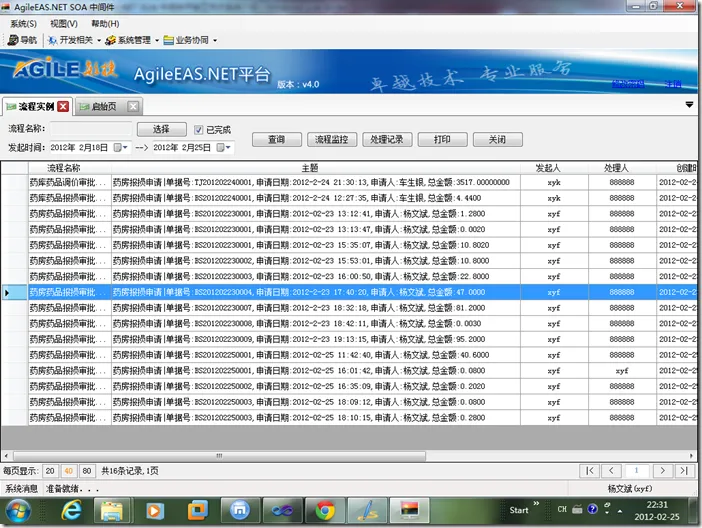Viewport: 702px width, 528px height.
Task: Expand the 系统管理 dropdown arrow
Action: 157,40
